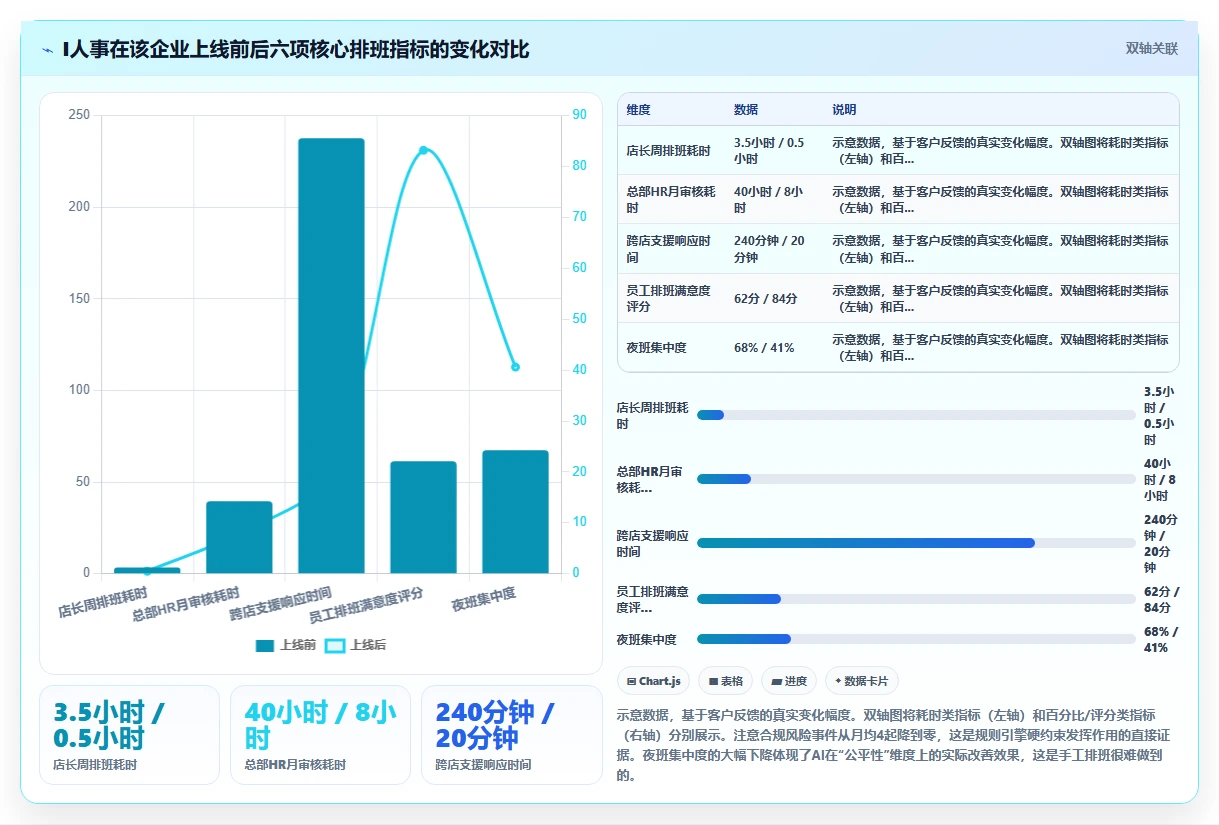This screenshot has height=825, width=1219.
Task: Select the 表格 chip
Action: click(x=726, y=681)
